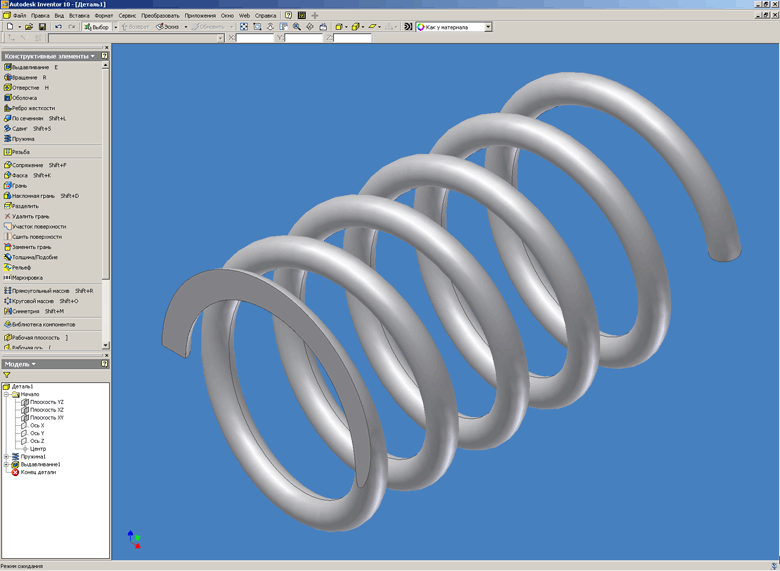Select the По сечениям (Loft) tool

(x=35, y=118)
